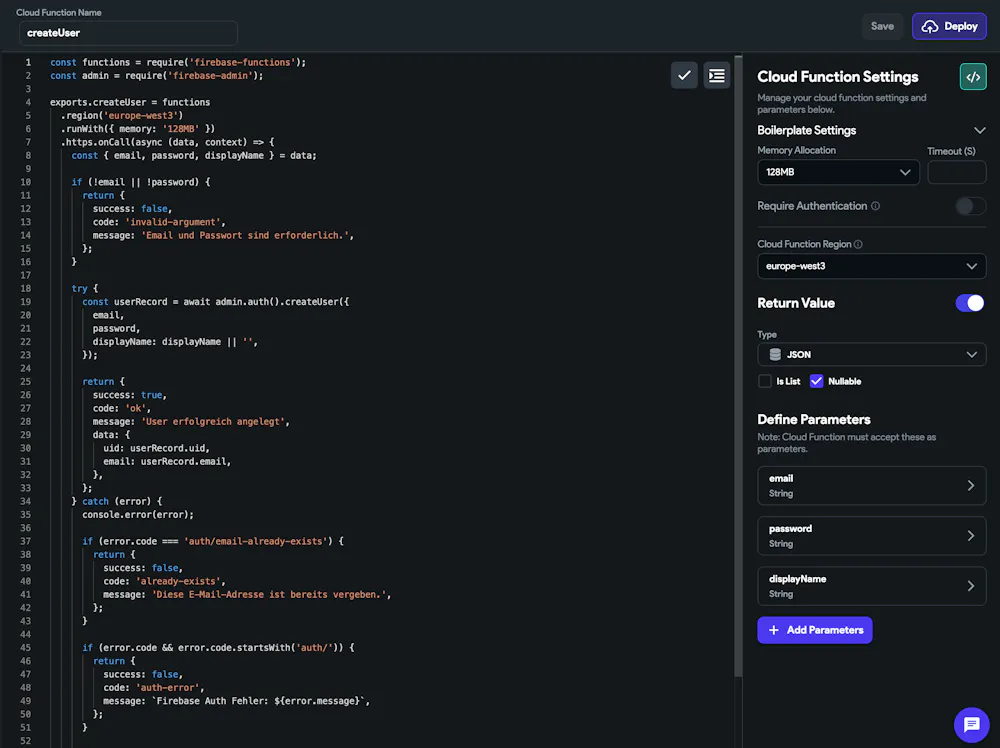Click the code validation checkmark icon
The height and width of the screenshot is (748, 1000).
click(684, 75)
